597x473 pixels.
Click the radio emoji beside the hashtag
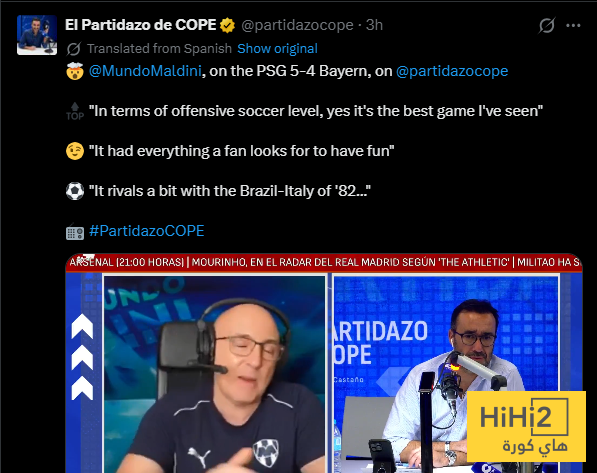(75, 232)
